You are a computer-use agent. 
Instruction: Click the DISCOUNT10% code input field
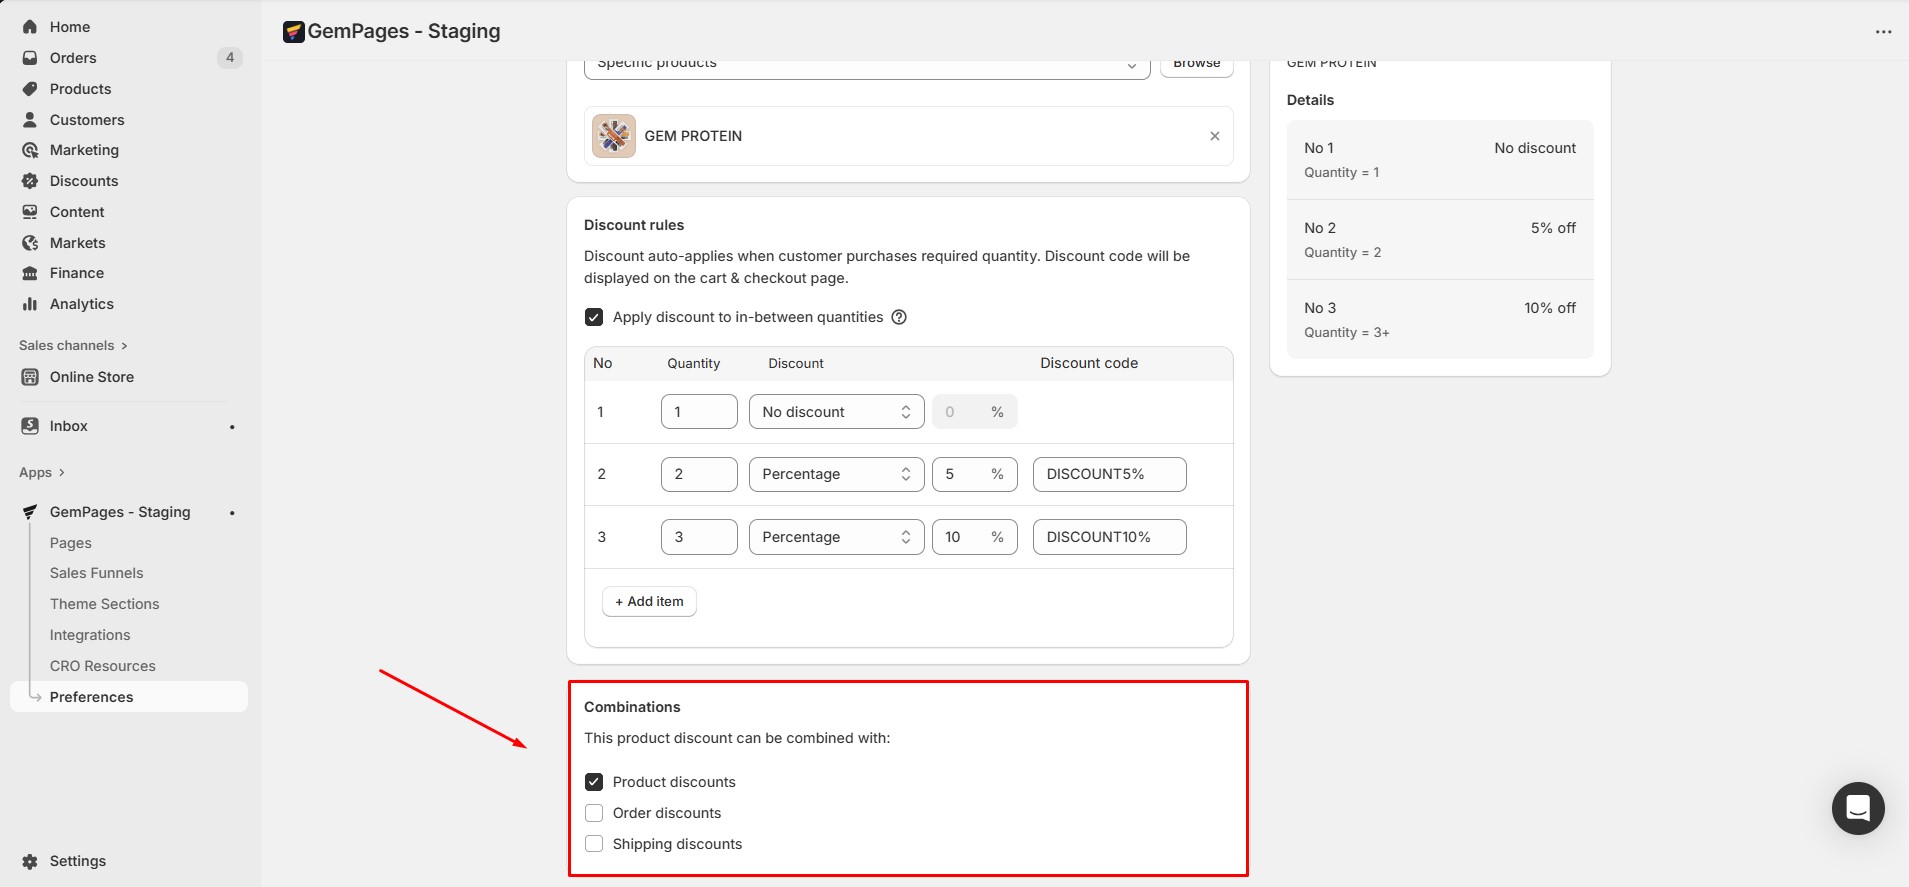[x=1109, y=537]
